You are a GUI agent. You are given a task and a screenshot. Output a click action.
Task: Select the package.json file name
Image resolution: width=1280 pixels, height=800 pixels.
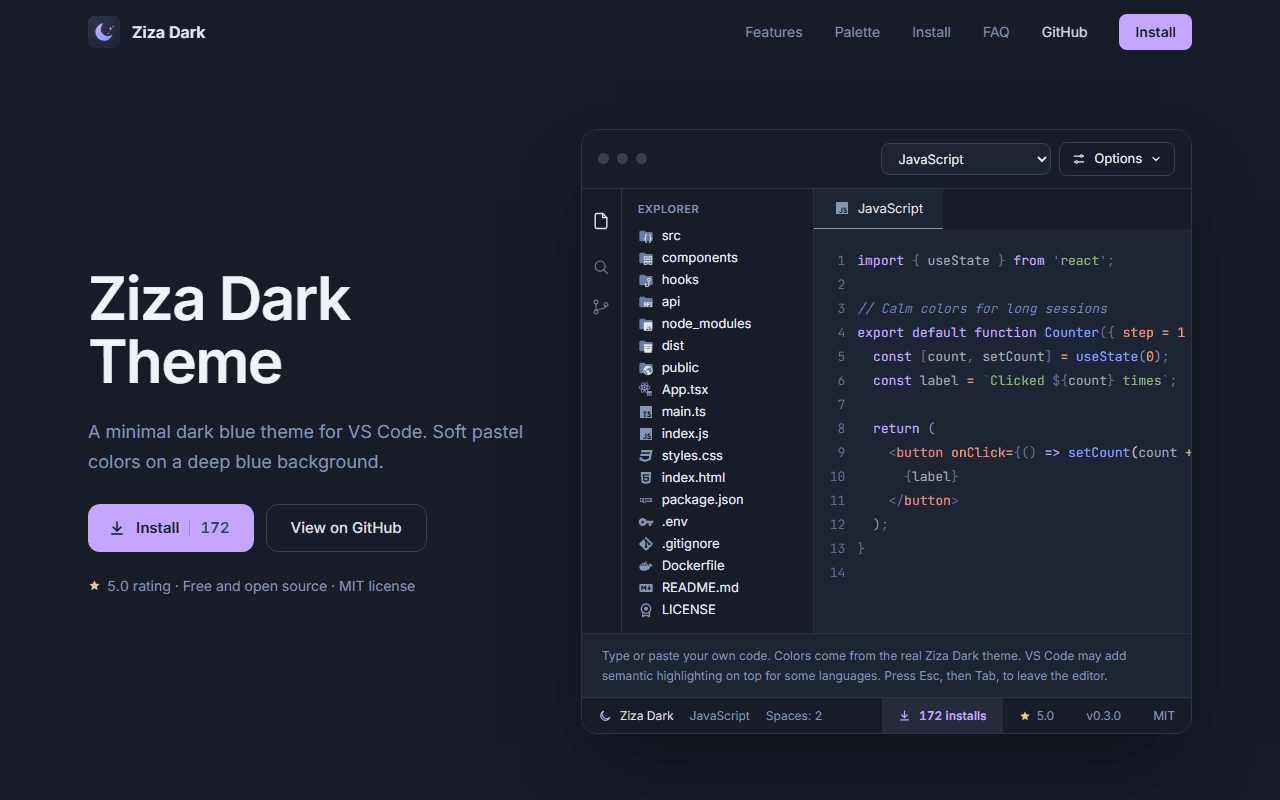pos(703,500)
